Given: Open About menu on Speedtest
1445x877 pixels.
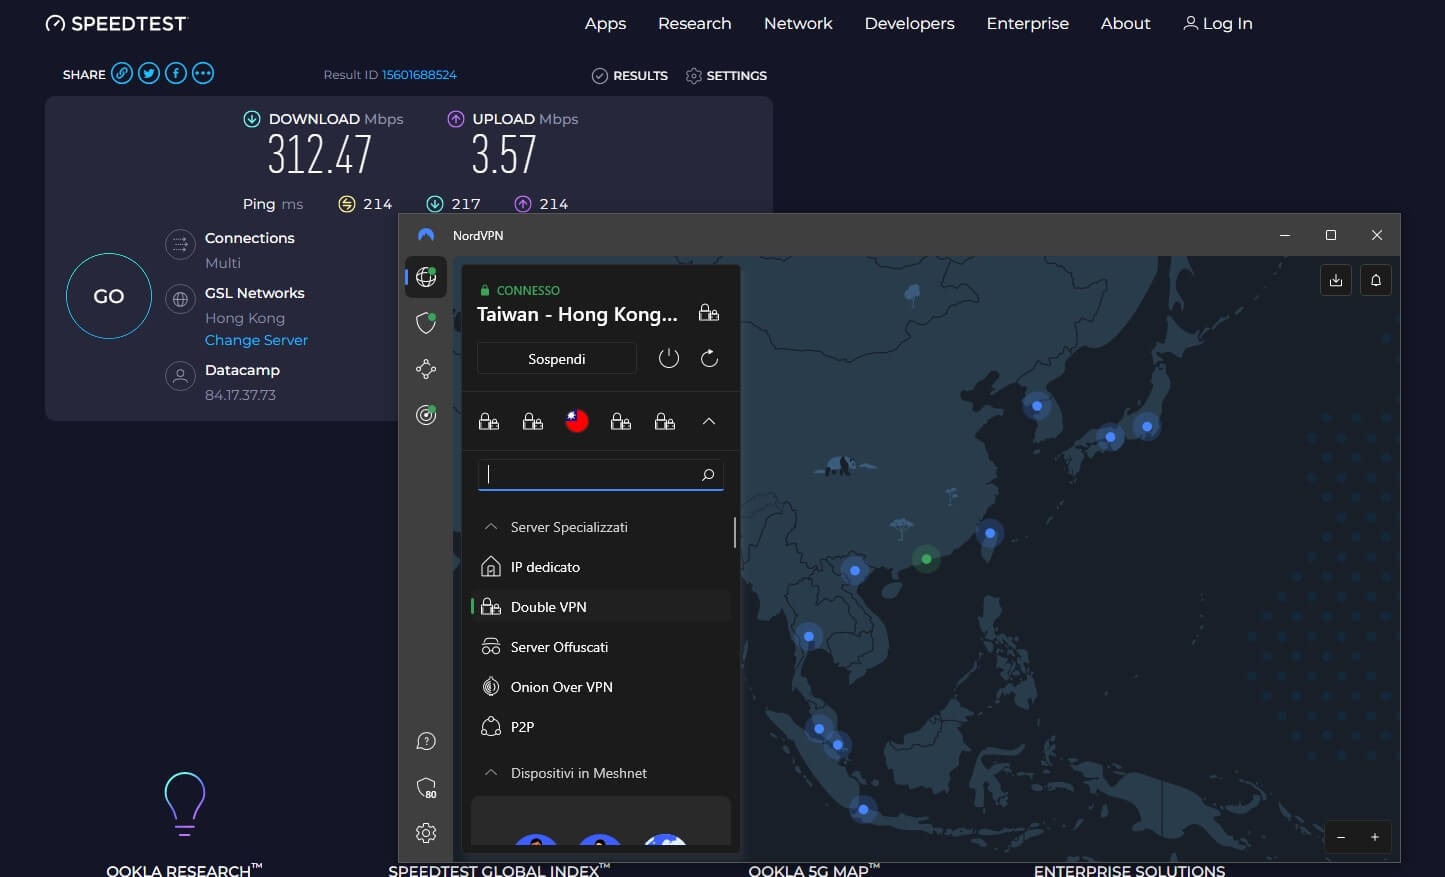Looking at the screenshot, I should [x=1125, y=23].
